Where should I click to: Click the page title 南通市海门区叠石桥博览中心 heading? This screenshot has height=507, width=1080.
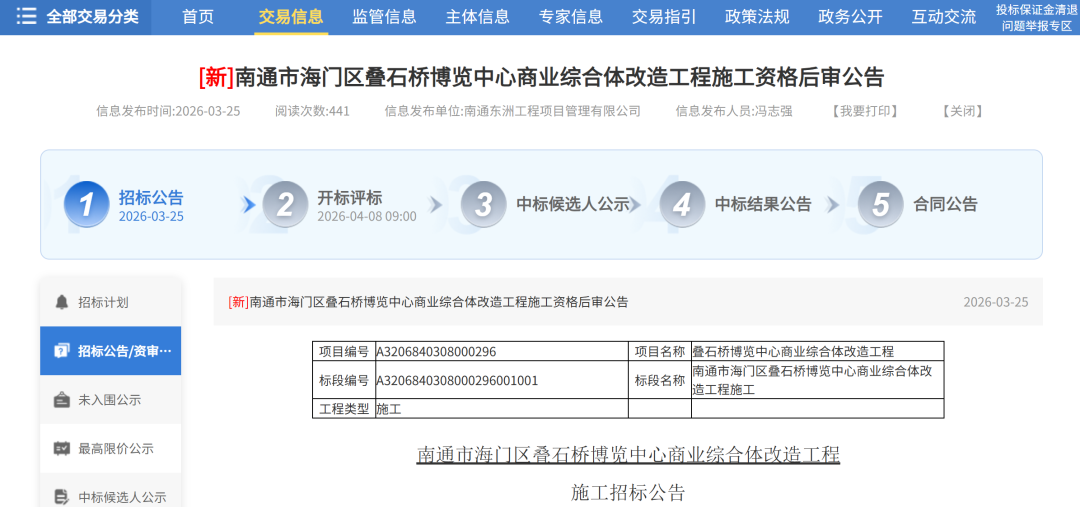(x=541, y=78)
